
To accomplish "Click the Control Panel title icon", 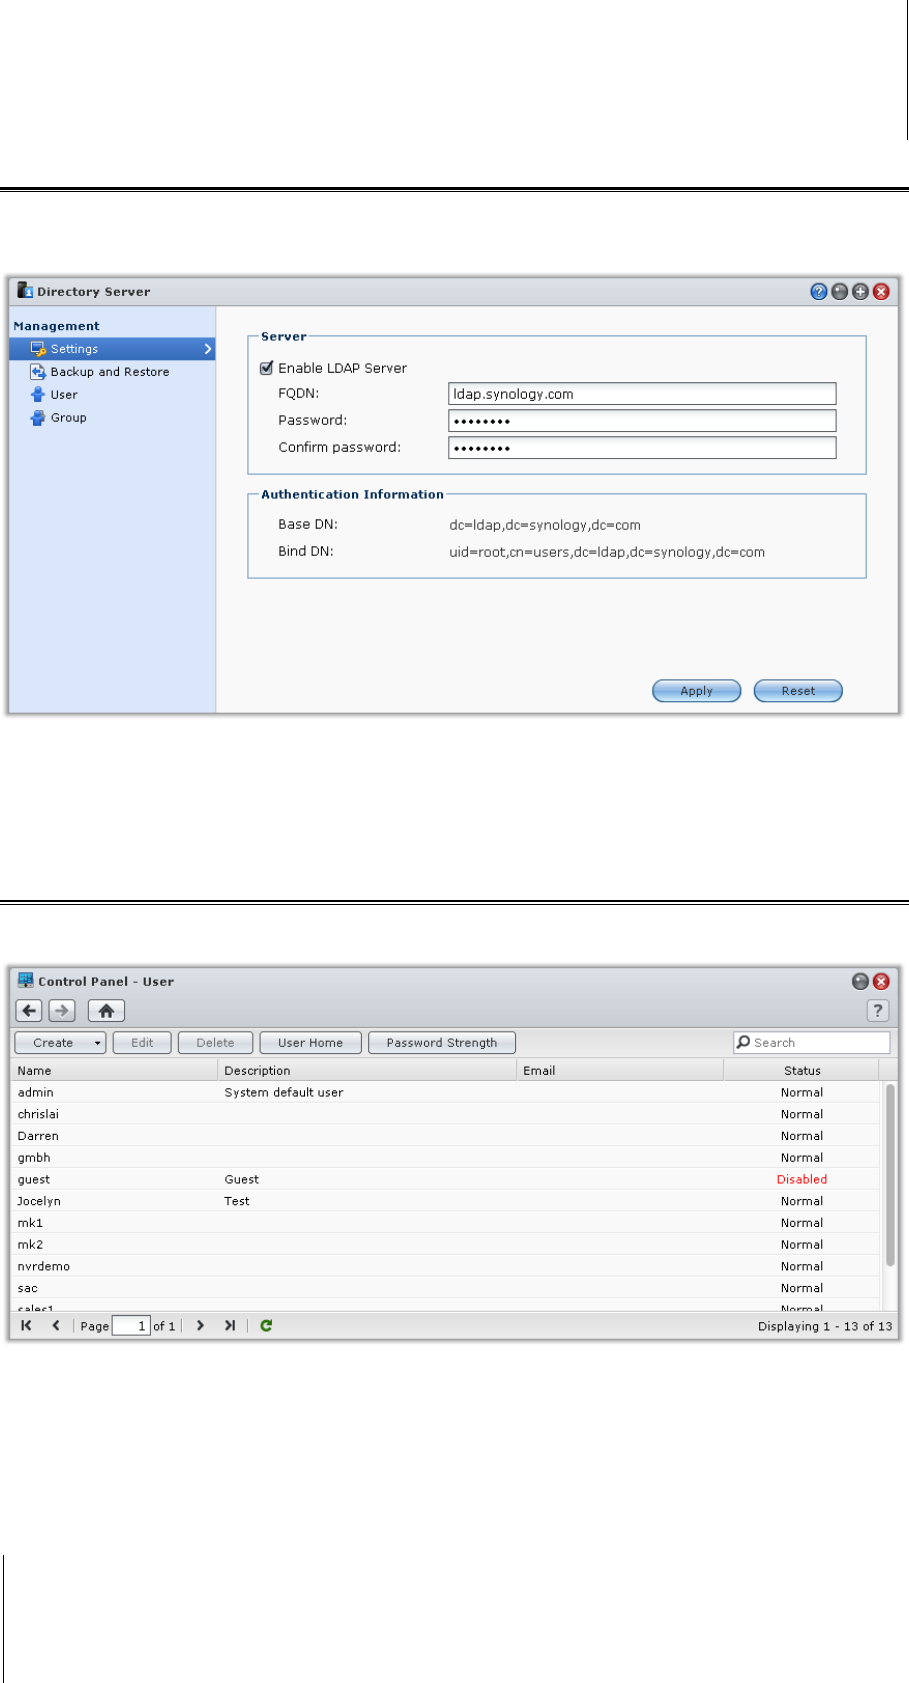I will (26, 981).
